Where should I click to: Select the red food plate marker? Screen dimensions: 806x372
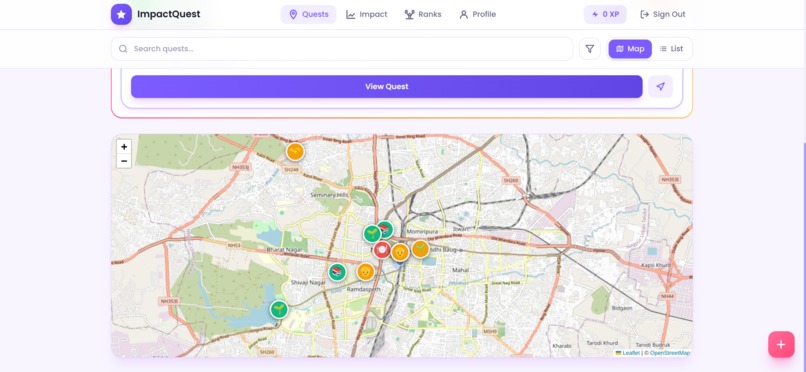(381, 250)
